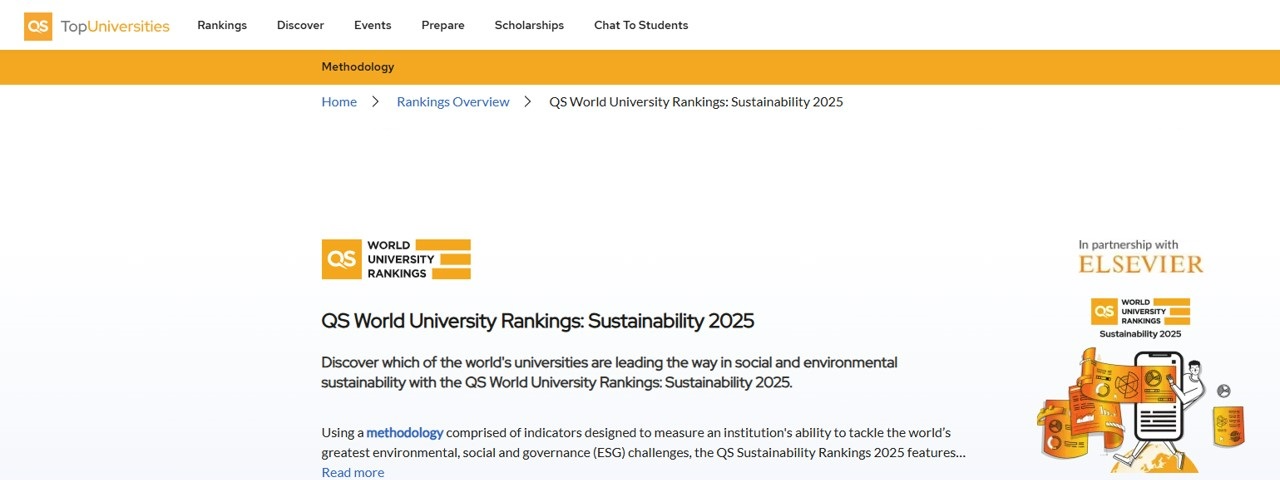Click the small Sustainability 2025 badge logo
The height and width of the screenshot is (480, 1280).
click(1140, 318)
